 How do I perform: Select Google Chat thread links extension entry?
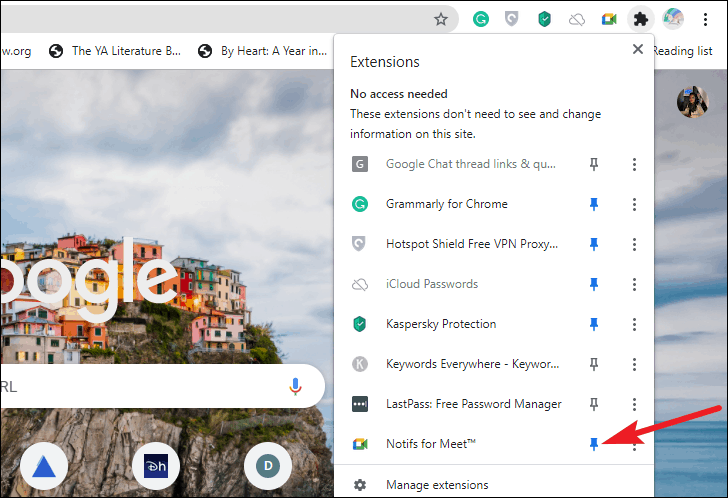point(471,164)
